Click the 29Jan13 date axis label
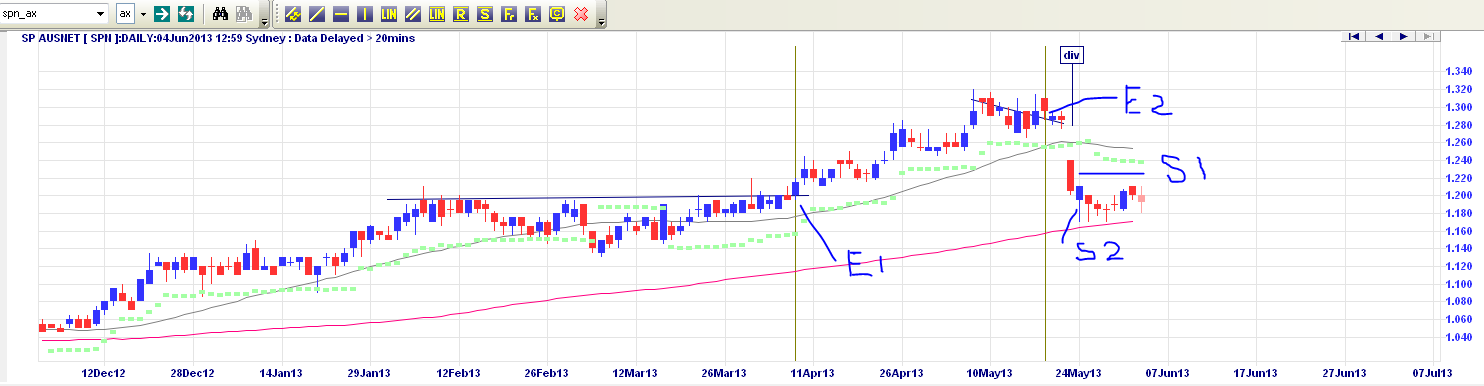Viewport: 1484px width, 386px height. coord(369,374)
